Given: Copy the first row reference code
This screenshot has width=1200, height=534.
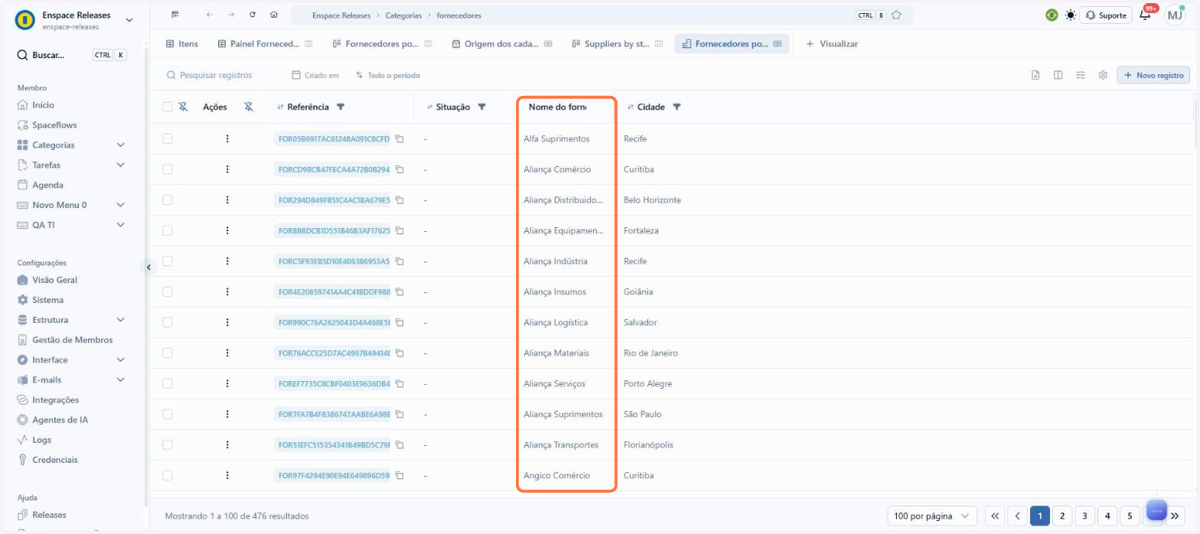Looking at the screenshot, I should [399, 139].
